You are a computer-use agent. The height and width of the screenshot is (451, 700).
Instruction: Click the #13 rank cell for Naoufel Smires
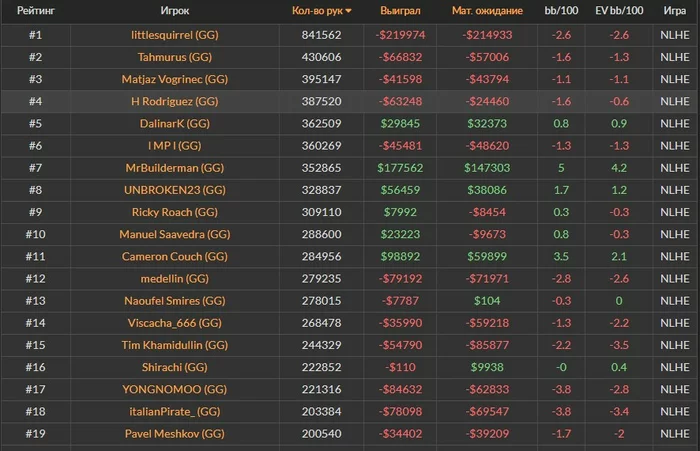pyautogui.click(x=36, y=301)
